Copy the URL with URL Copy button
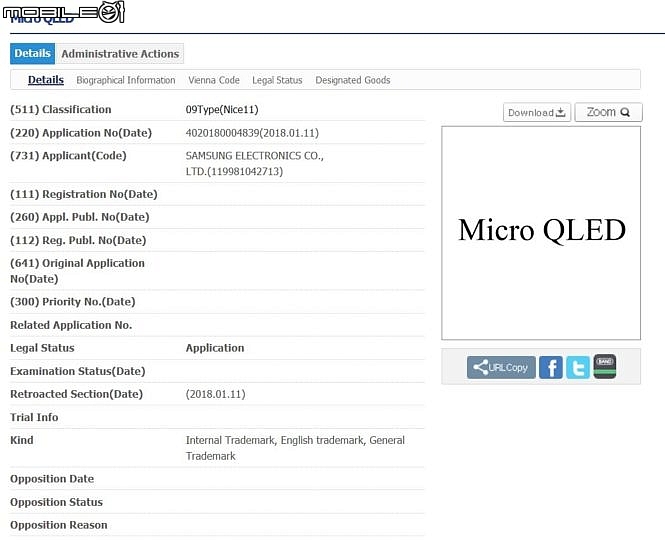 tap(501, 367)
